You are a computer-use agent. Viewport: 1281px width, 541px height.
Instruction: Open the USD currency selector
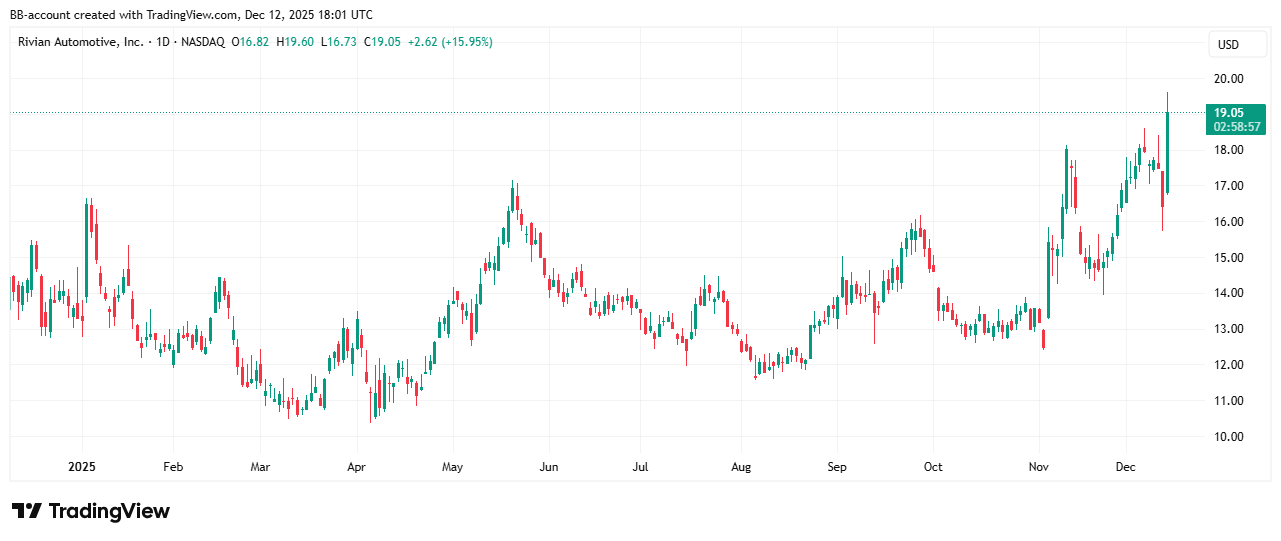tap(1227, 44)
